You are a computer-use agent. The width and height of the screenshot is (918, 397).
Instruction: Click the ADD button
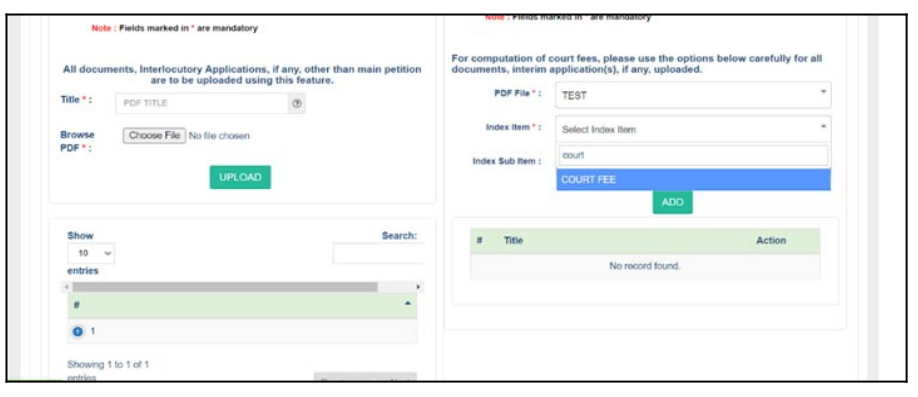[x=672, y=202]
